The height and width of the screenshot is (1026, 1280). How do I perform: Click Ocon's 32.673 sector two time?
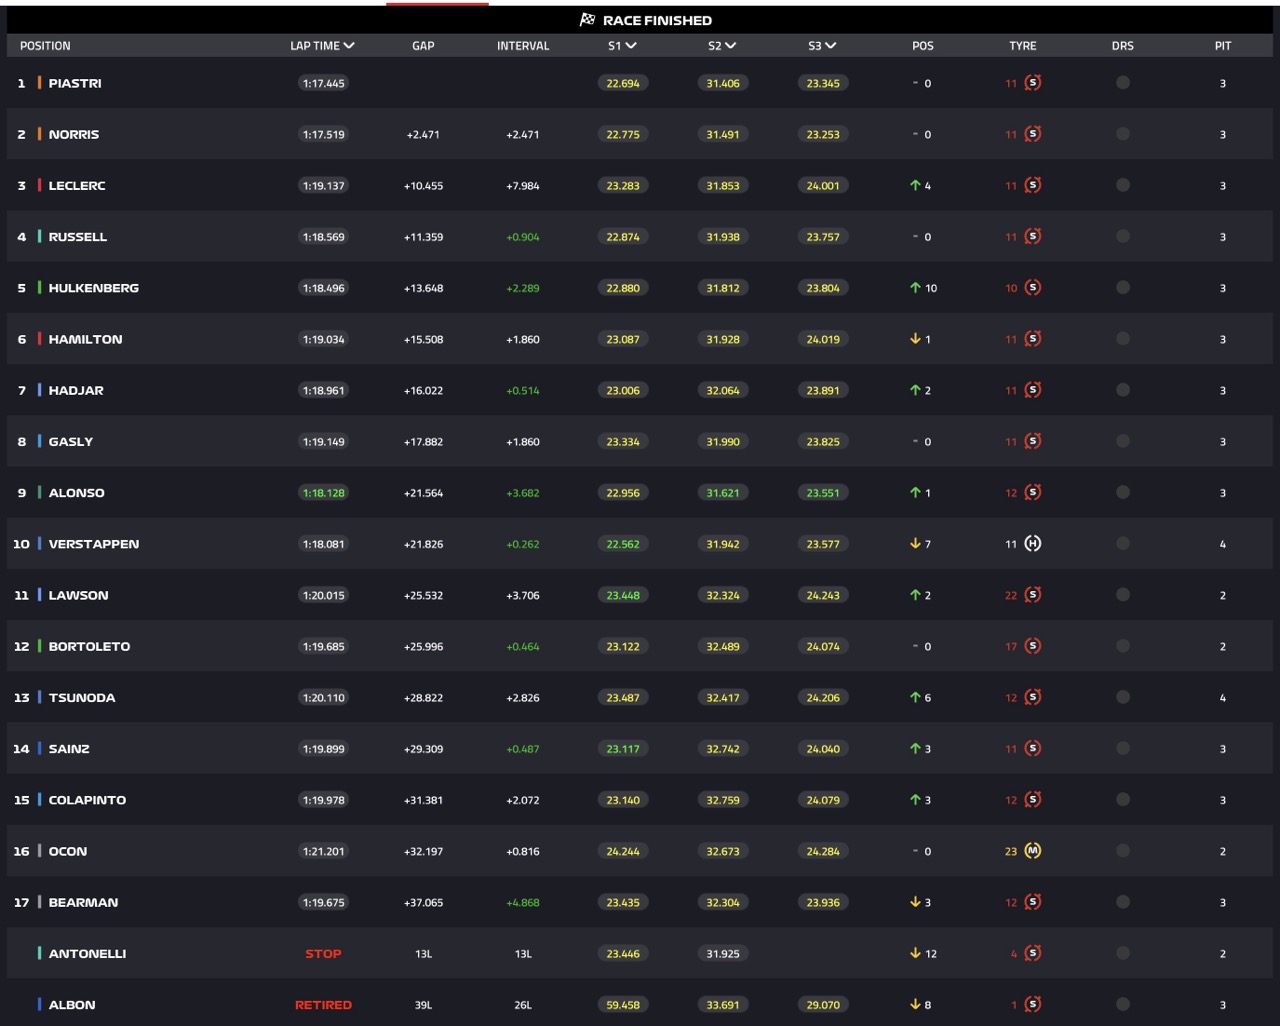[x=723, y=851]
